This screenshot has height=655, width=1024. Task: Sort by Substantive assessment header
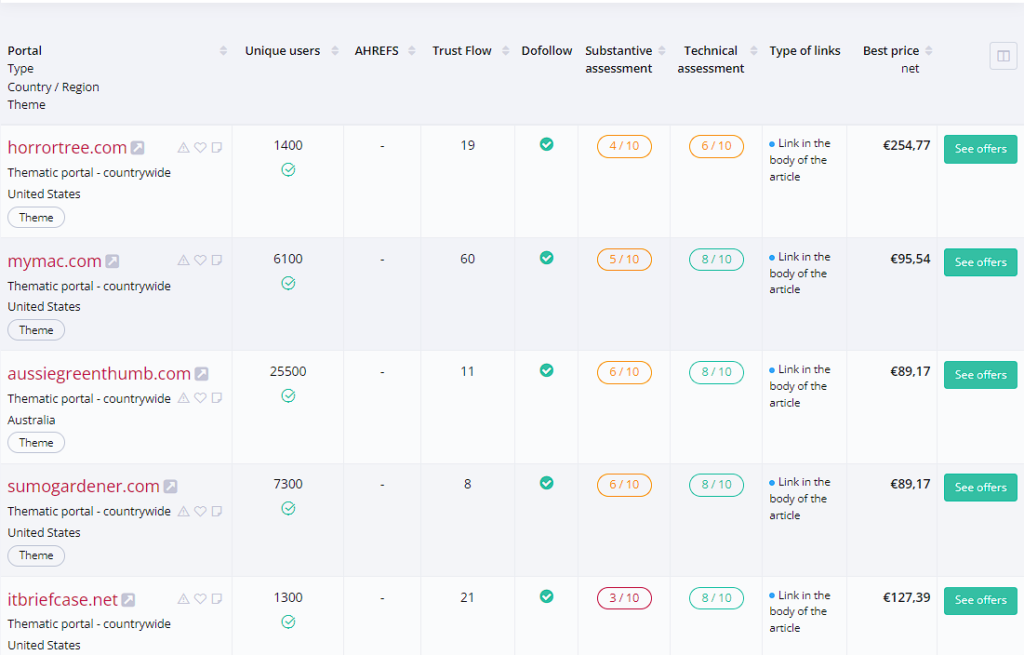660,51
